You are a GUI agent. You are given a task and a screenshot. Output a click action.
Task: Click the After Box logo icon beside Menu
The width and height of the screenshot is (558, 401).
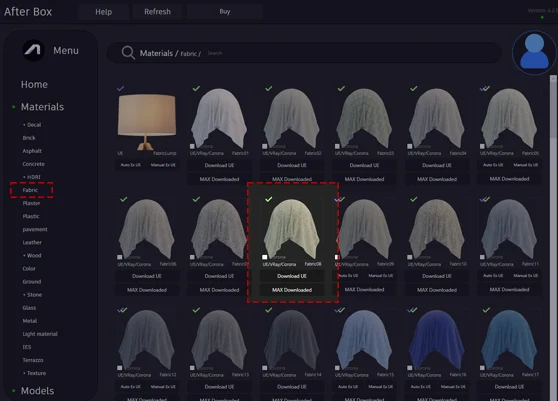click(x=33, y=50)
